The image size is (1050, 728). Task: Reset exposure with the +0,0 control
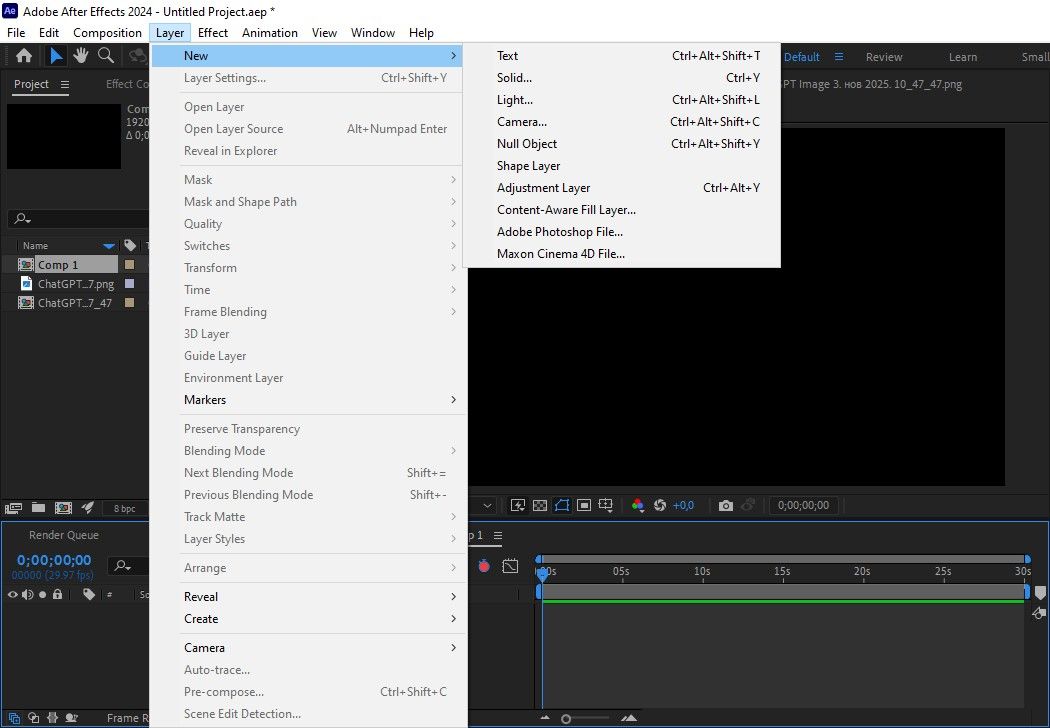[684, 506]
